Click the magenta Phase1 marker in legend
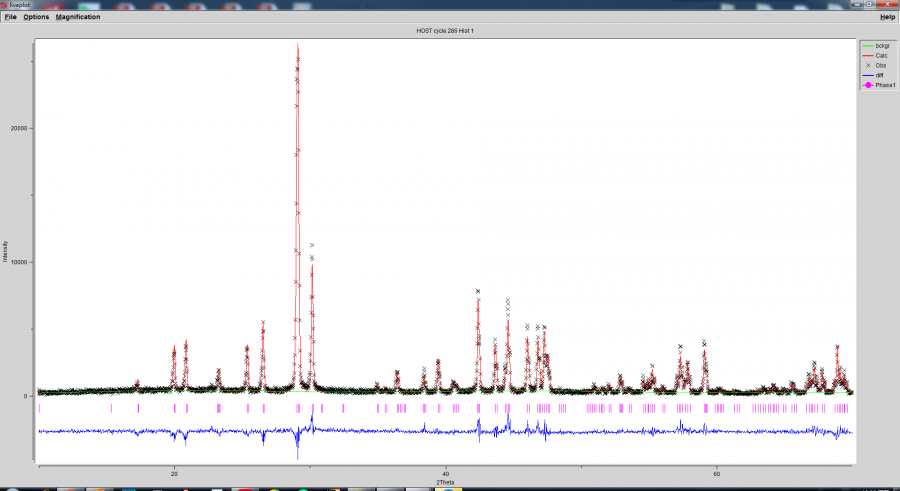This screenshot has width=900, height=491. (x=867, y=85)
